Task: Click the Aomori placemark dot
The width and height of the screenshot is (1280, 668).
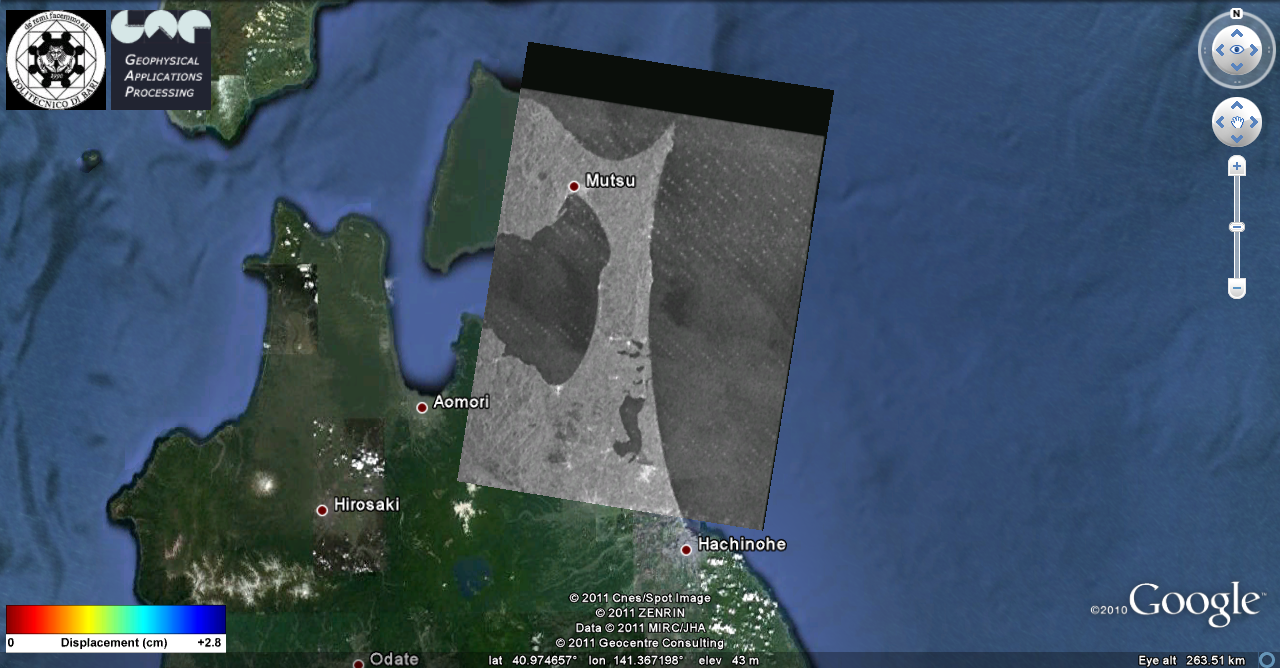Action: [x=422, y=407]
